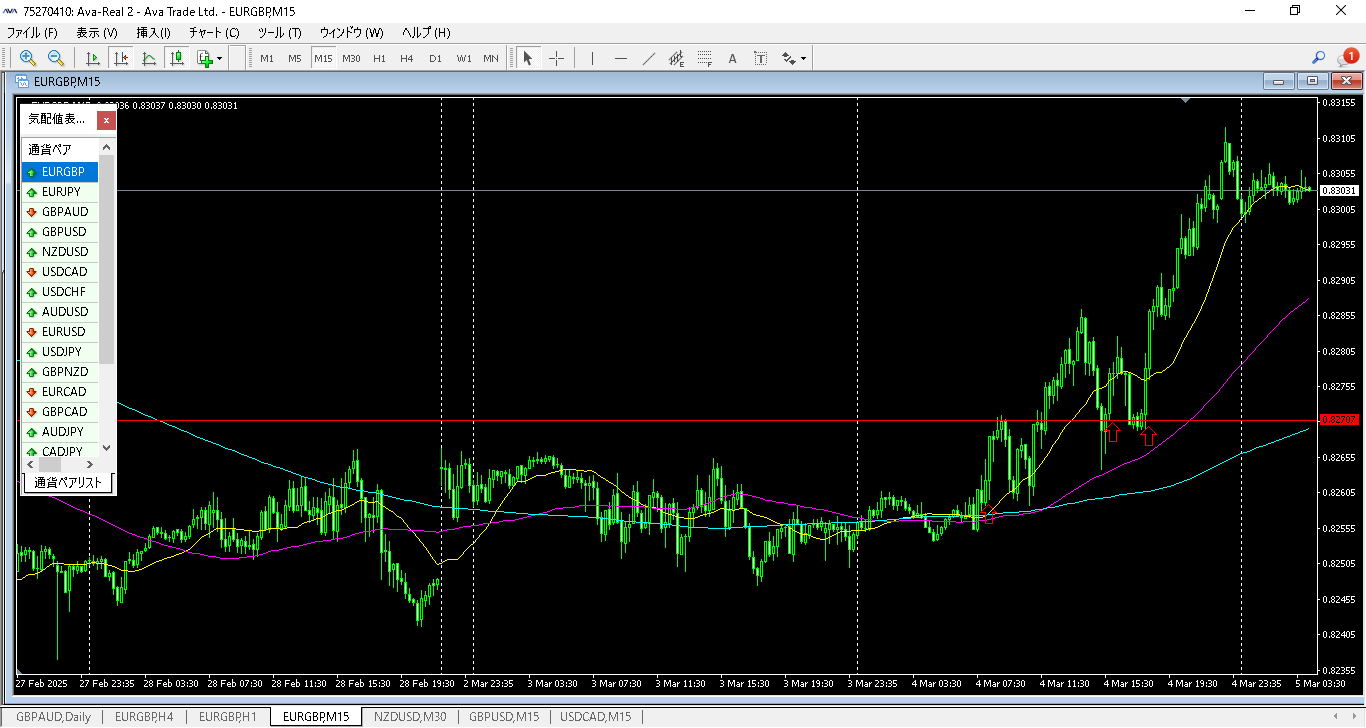Zoom out on the chart
This screenshot has height=728, width=1366.
point(56,58)
